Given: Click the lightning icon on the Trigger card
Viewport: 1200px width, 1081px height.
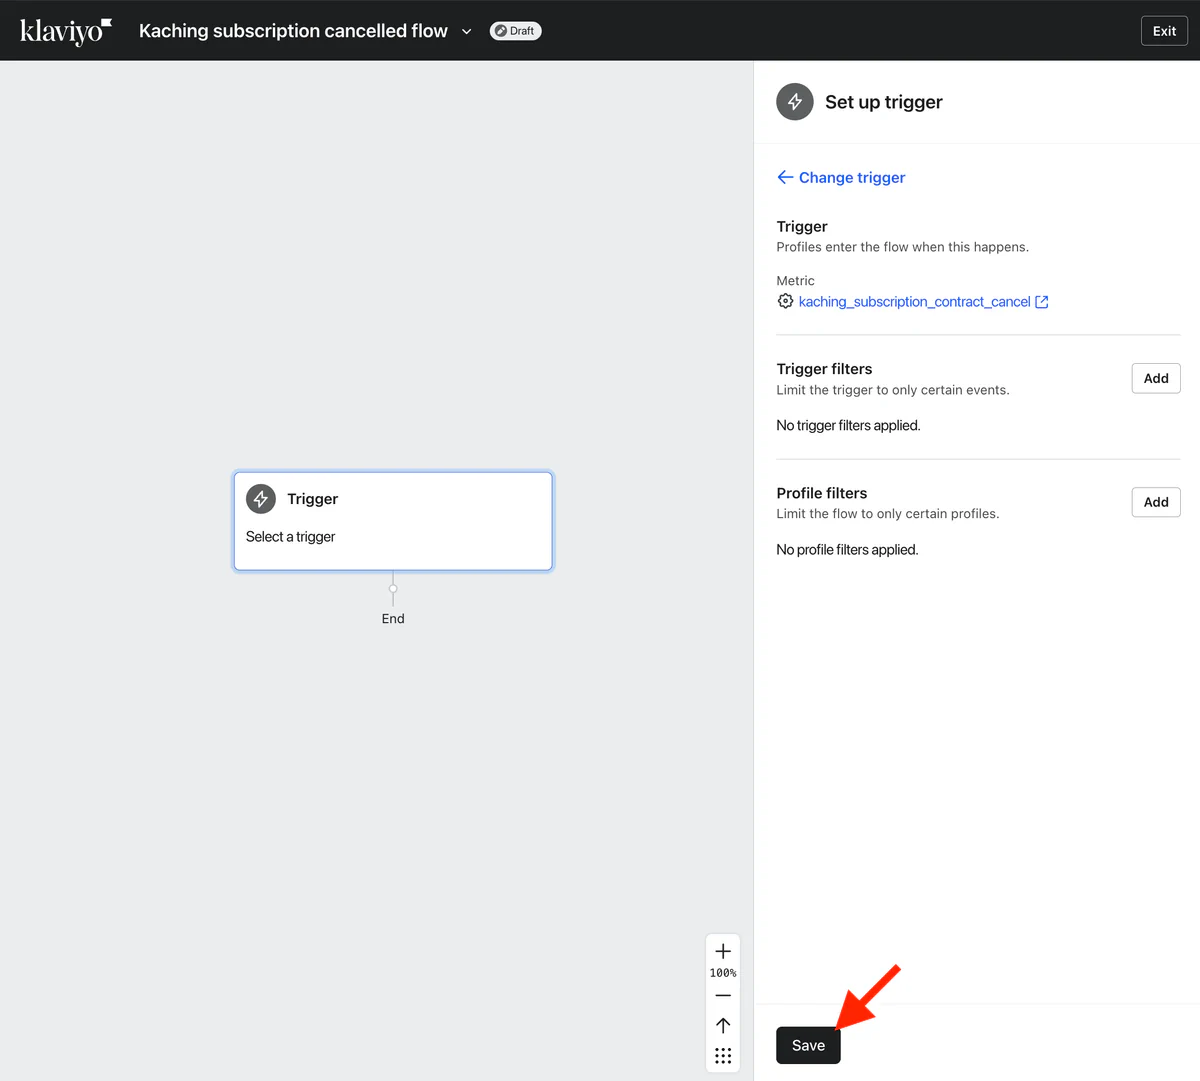Looking at the screenshot, I should tap(261, 499).
